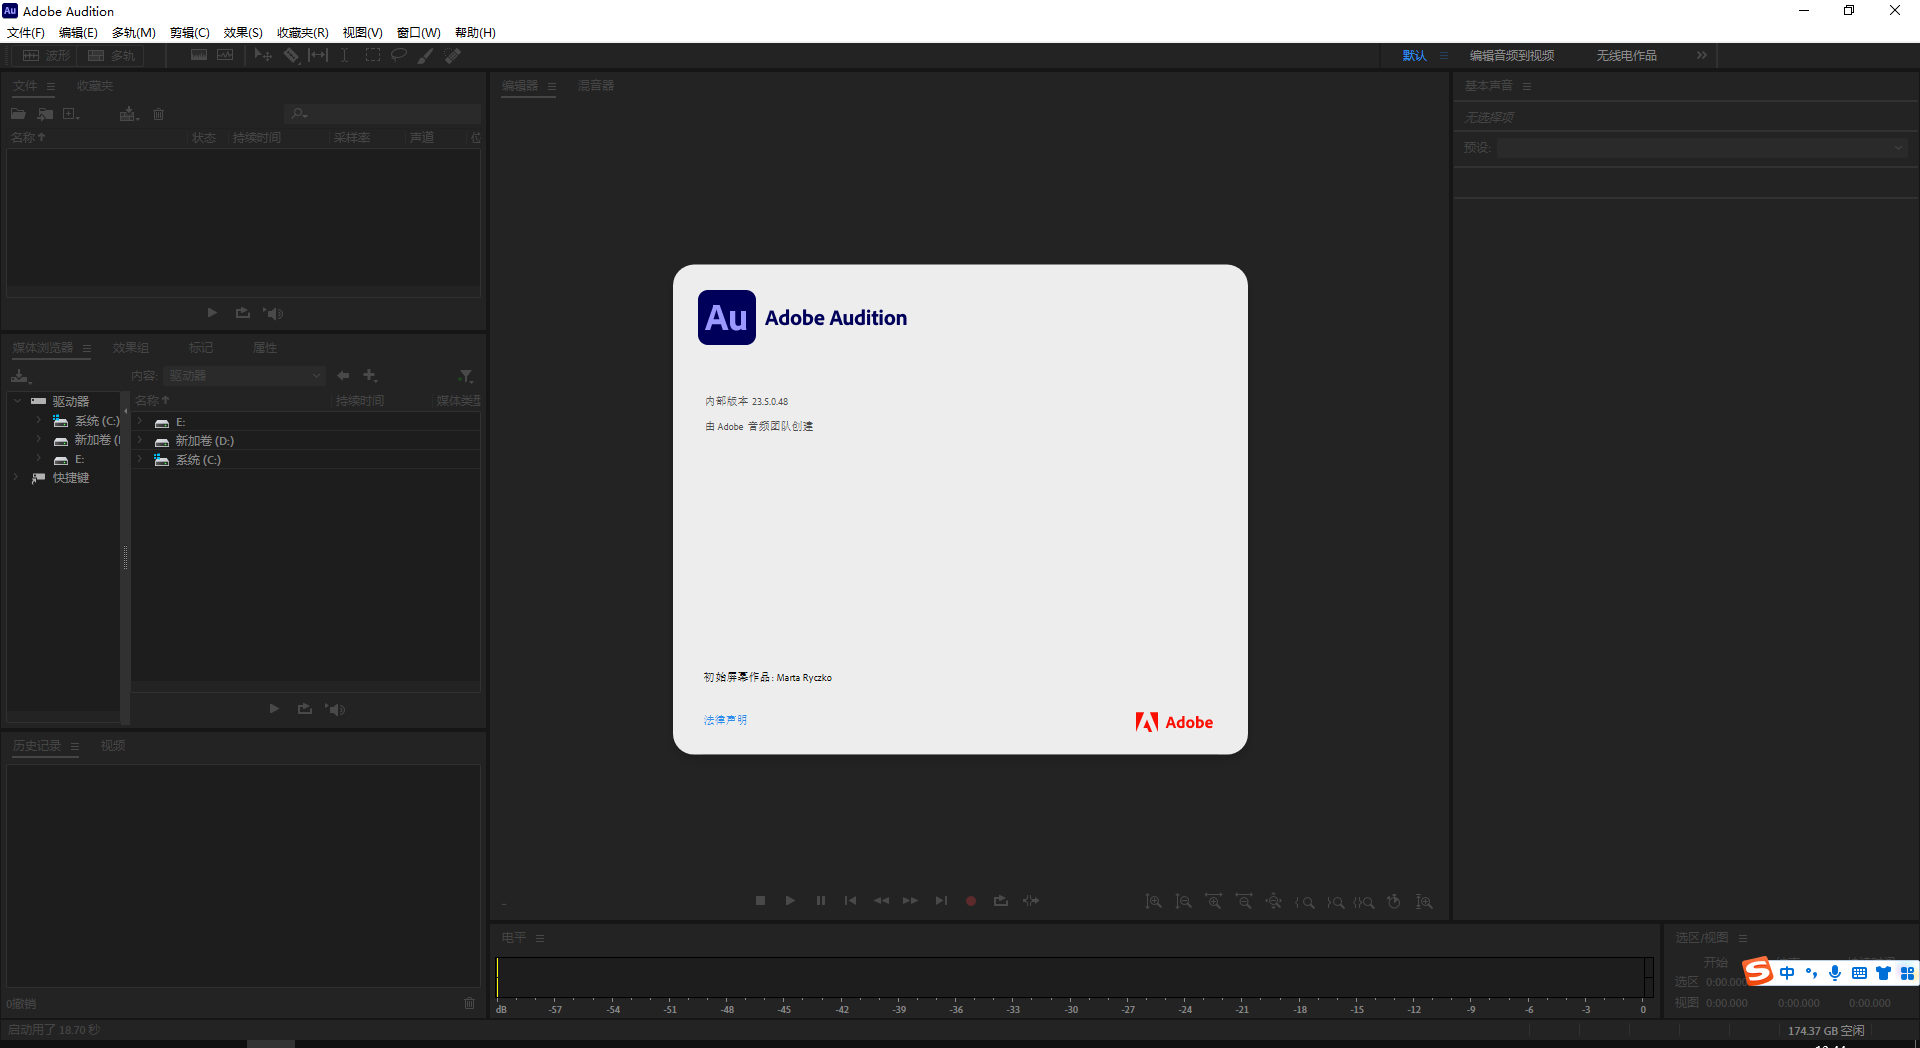Expand the 系统 (C:) drive in Media Browser

click(x=38, y=420)
